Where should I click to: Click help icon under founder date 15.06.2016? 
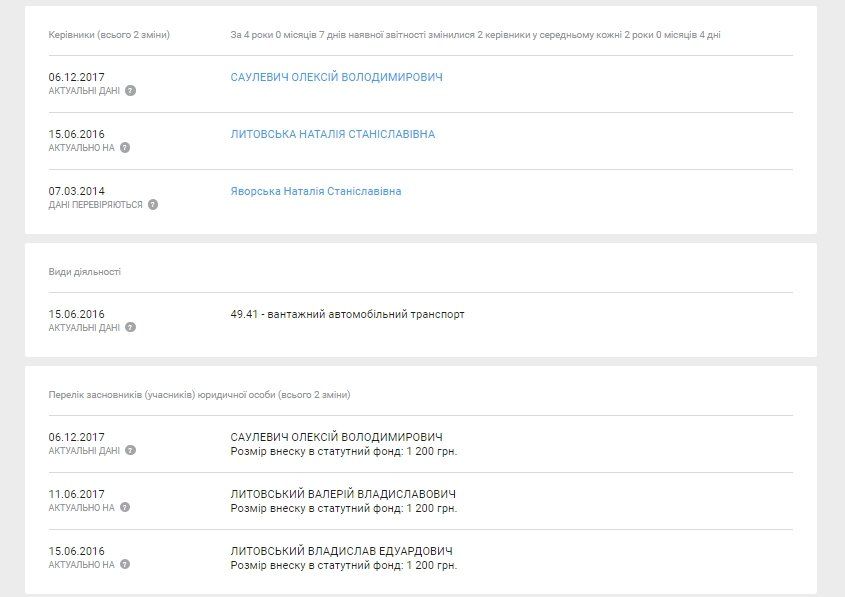click(x=125, y=565)
